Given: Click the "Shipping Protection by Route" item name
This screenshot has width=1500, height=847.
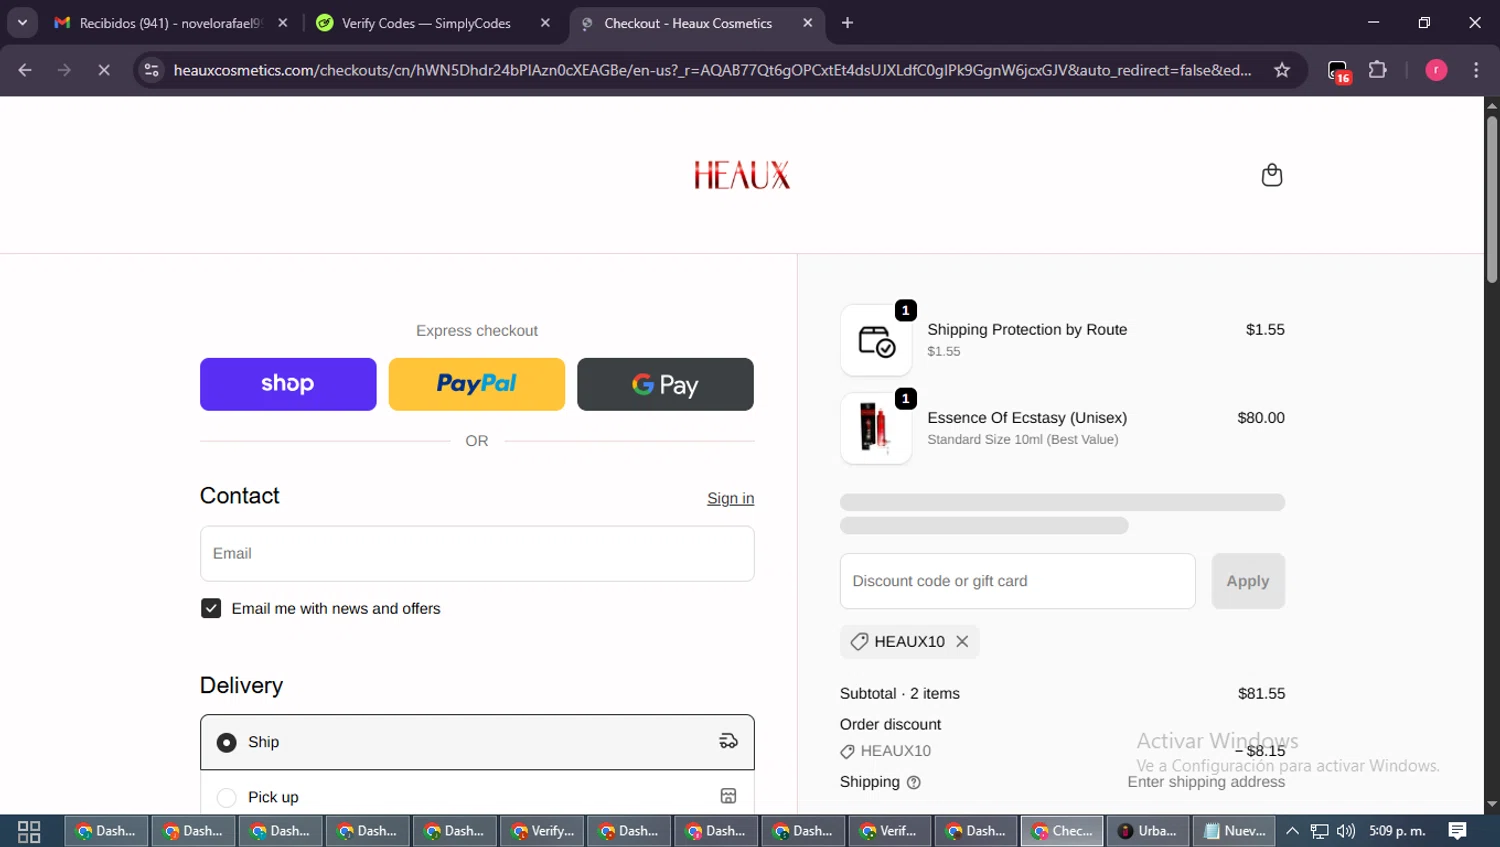Looking at the screenshot, I should click(1027, 330).
